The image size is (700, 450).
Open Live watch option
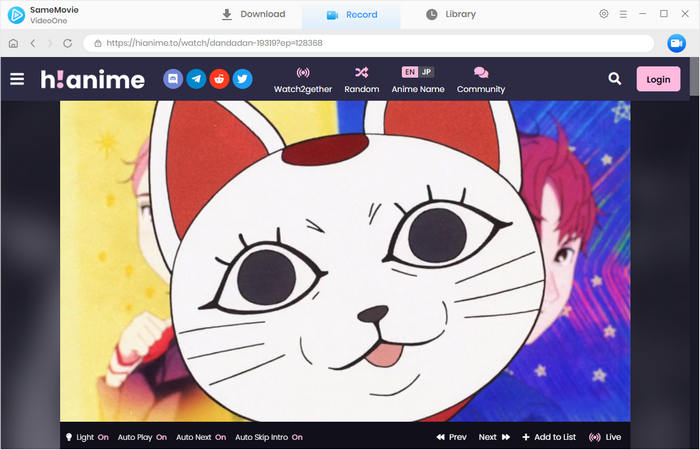(605, 437)
